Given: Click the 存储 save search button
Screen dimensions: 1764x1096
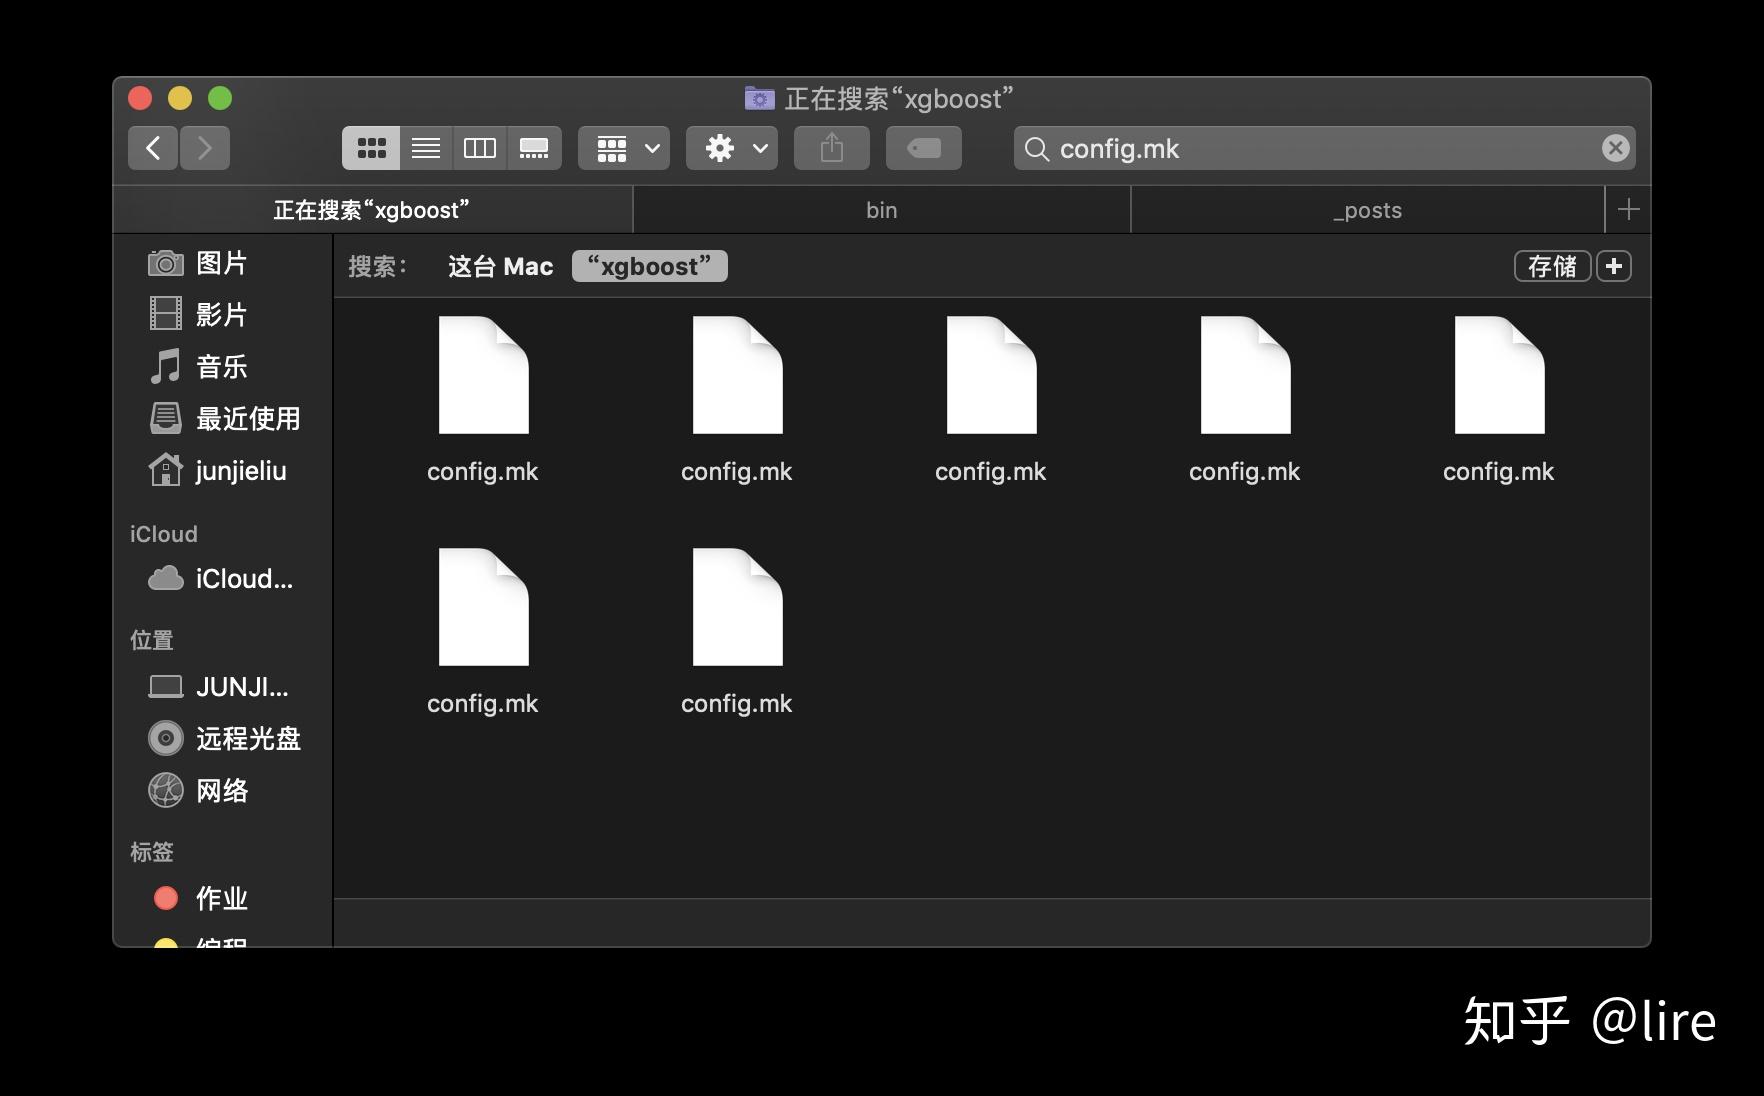Looking at the screenshot, I should (x=1552, y=266).
